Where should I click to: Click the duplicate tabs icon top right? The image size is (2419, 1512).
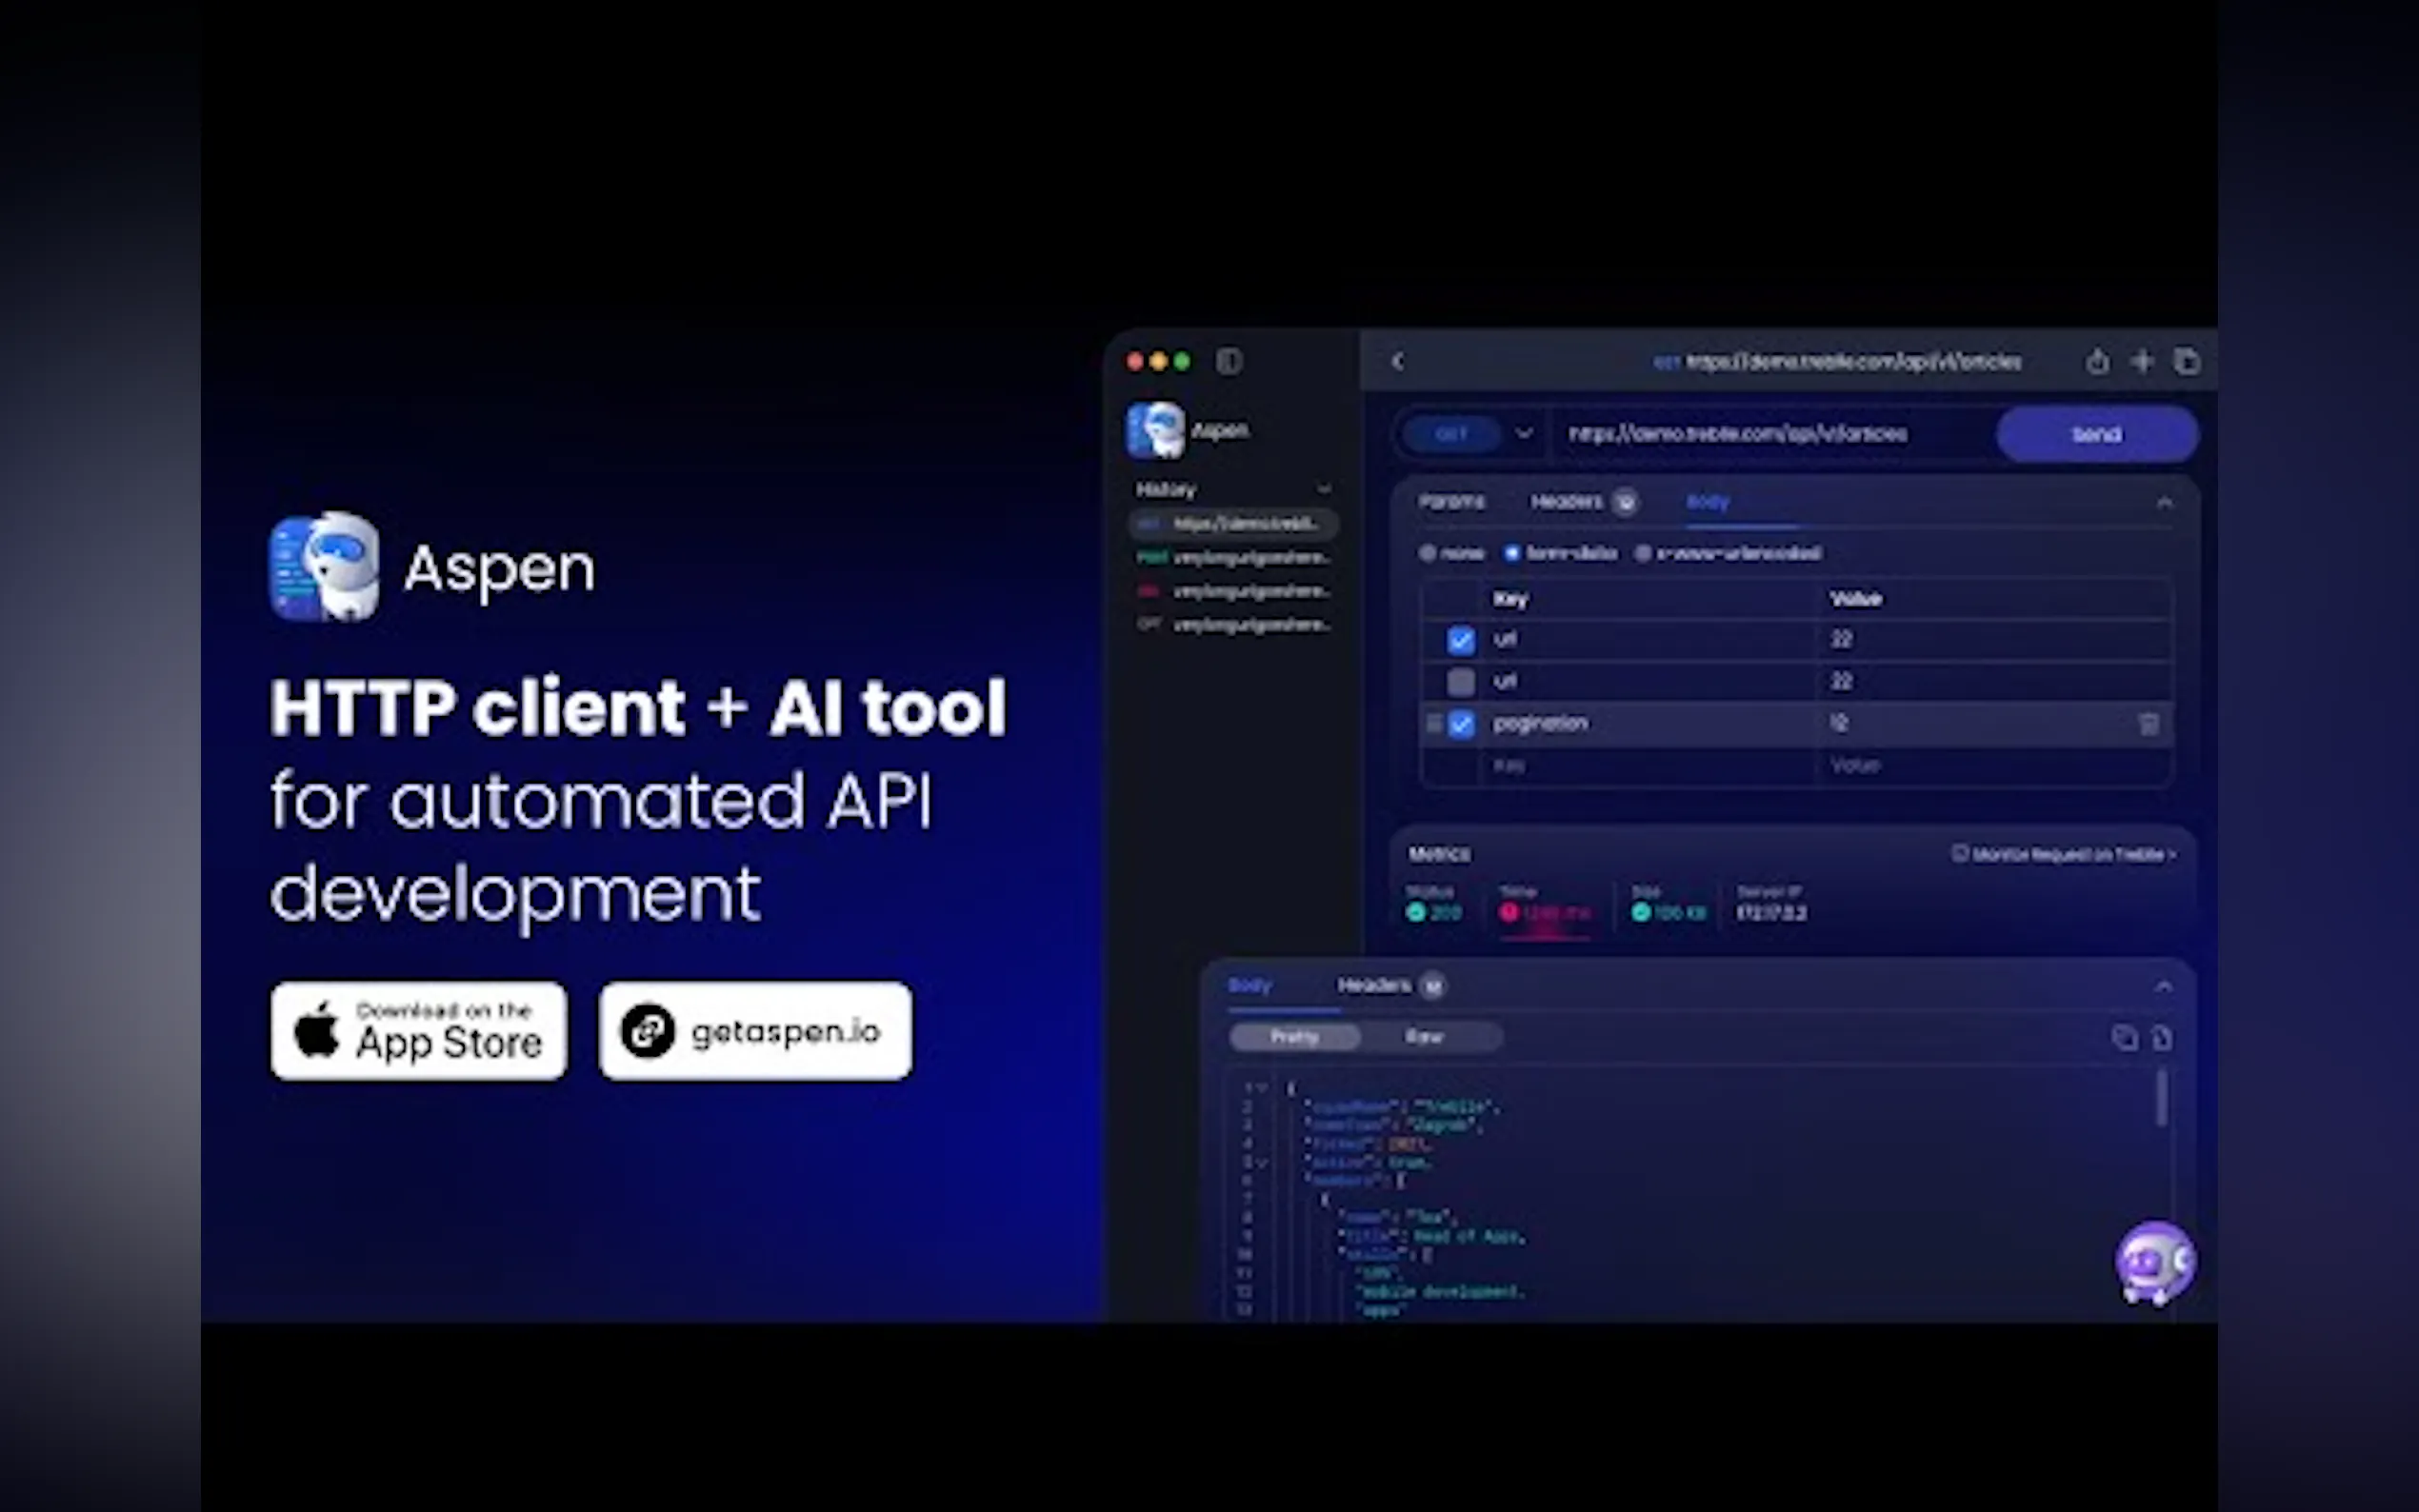coord(2187,361)
